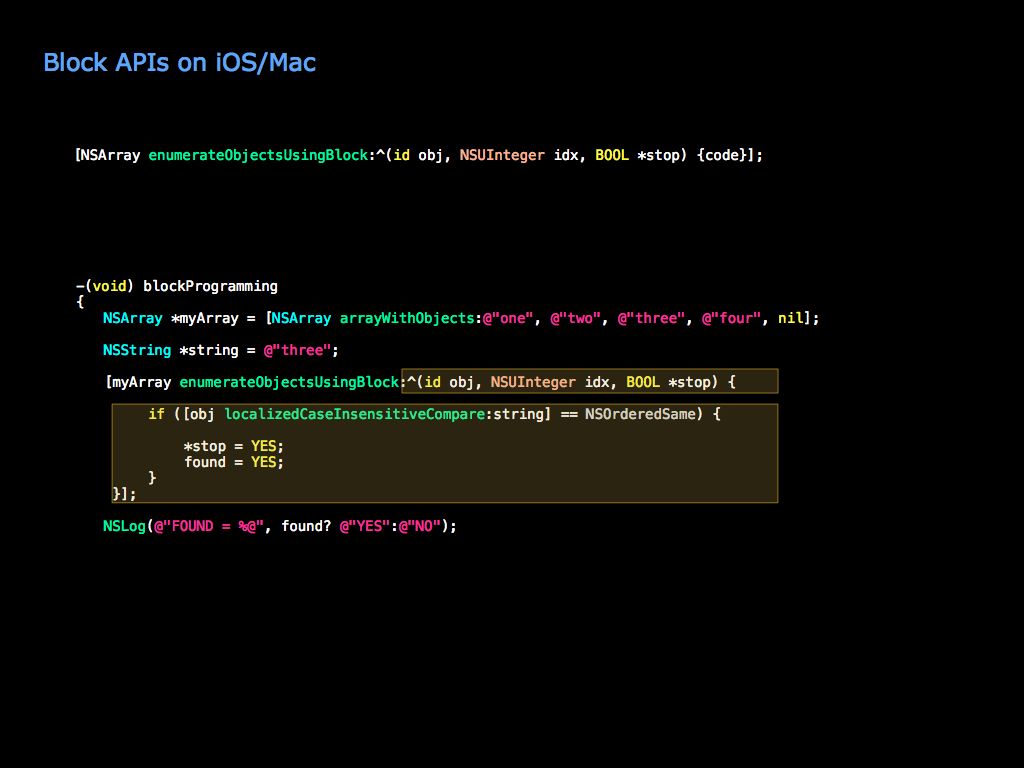Select the highlighted if-statement block outline
The image size is (1024, 768).
[444, 452]
